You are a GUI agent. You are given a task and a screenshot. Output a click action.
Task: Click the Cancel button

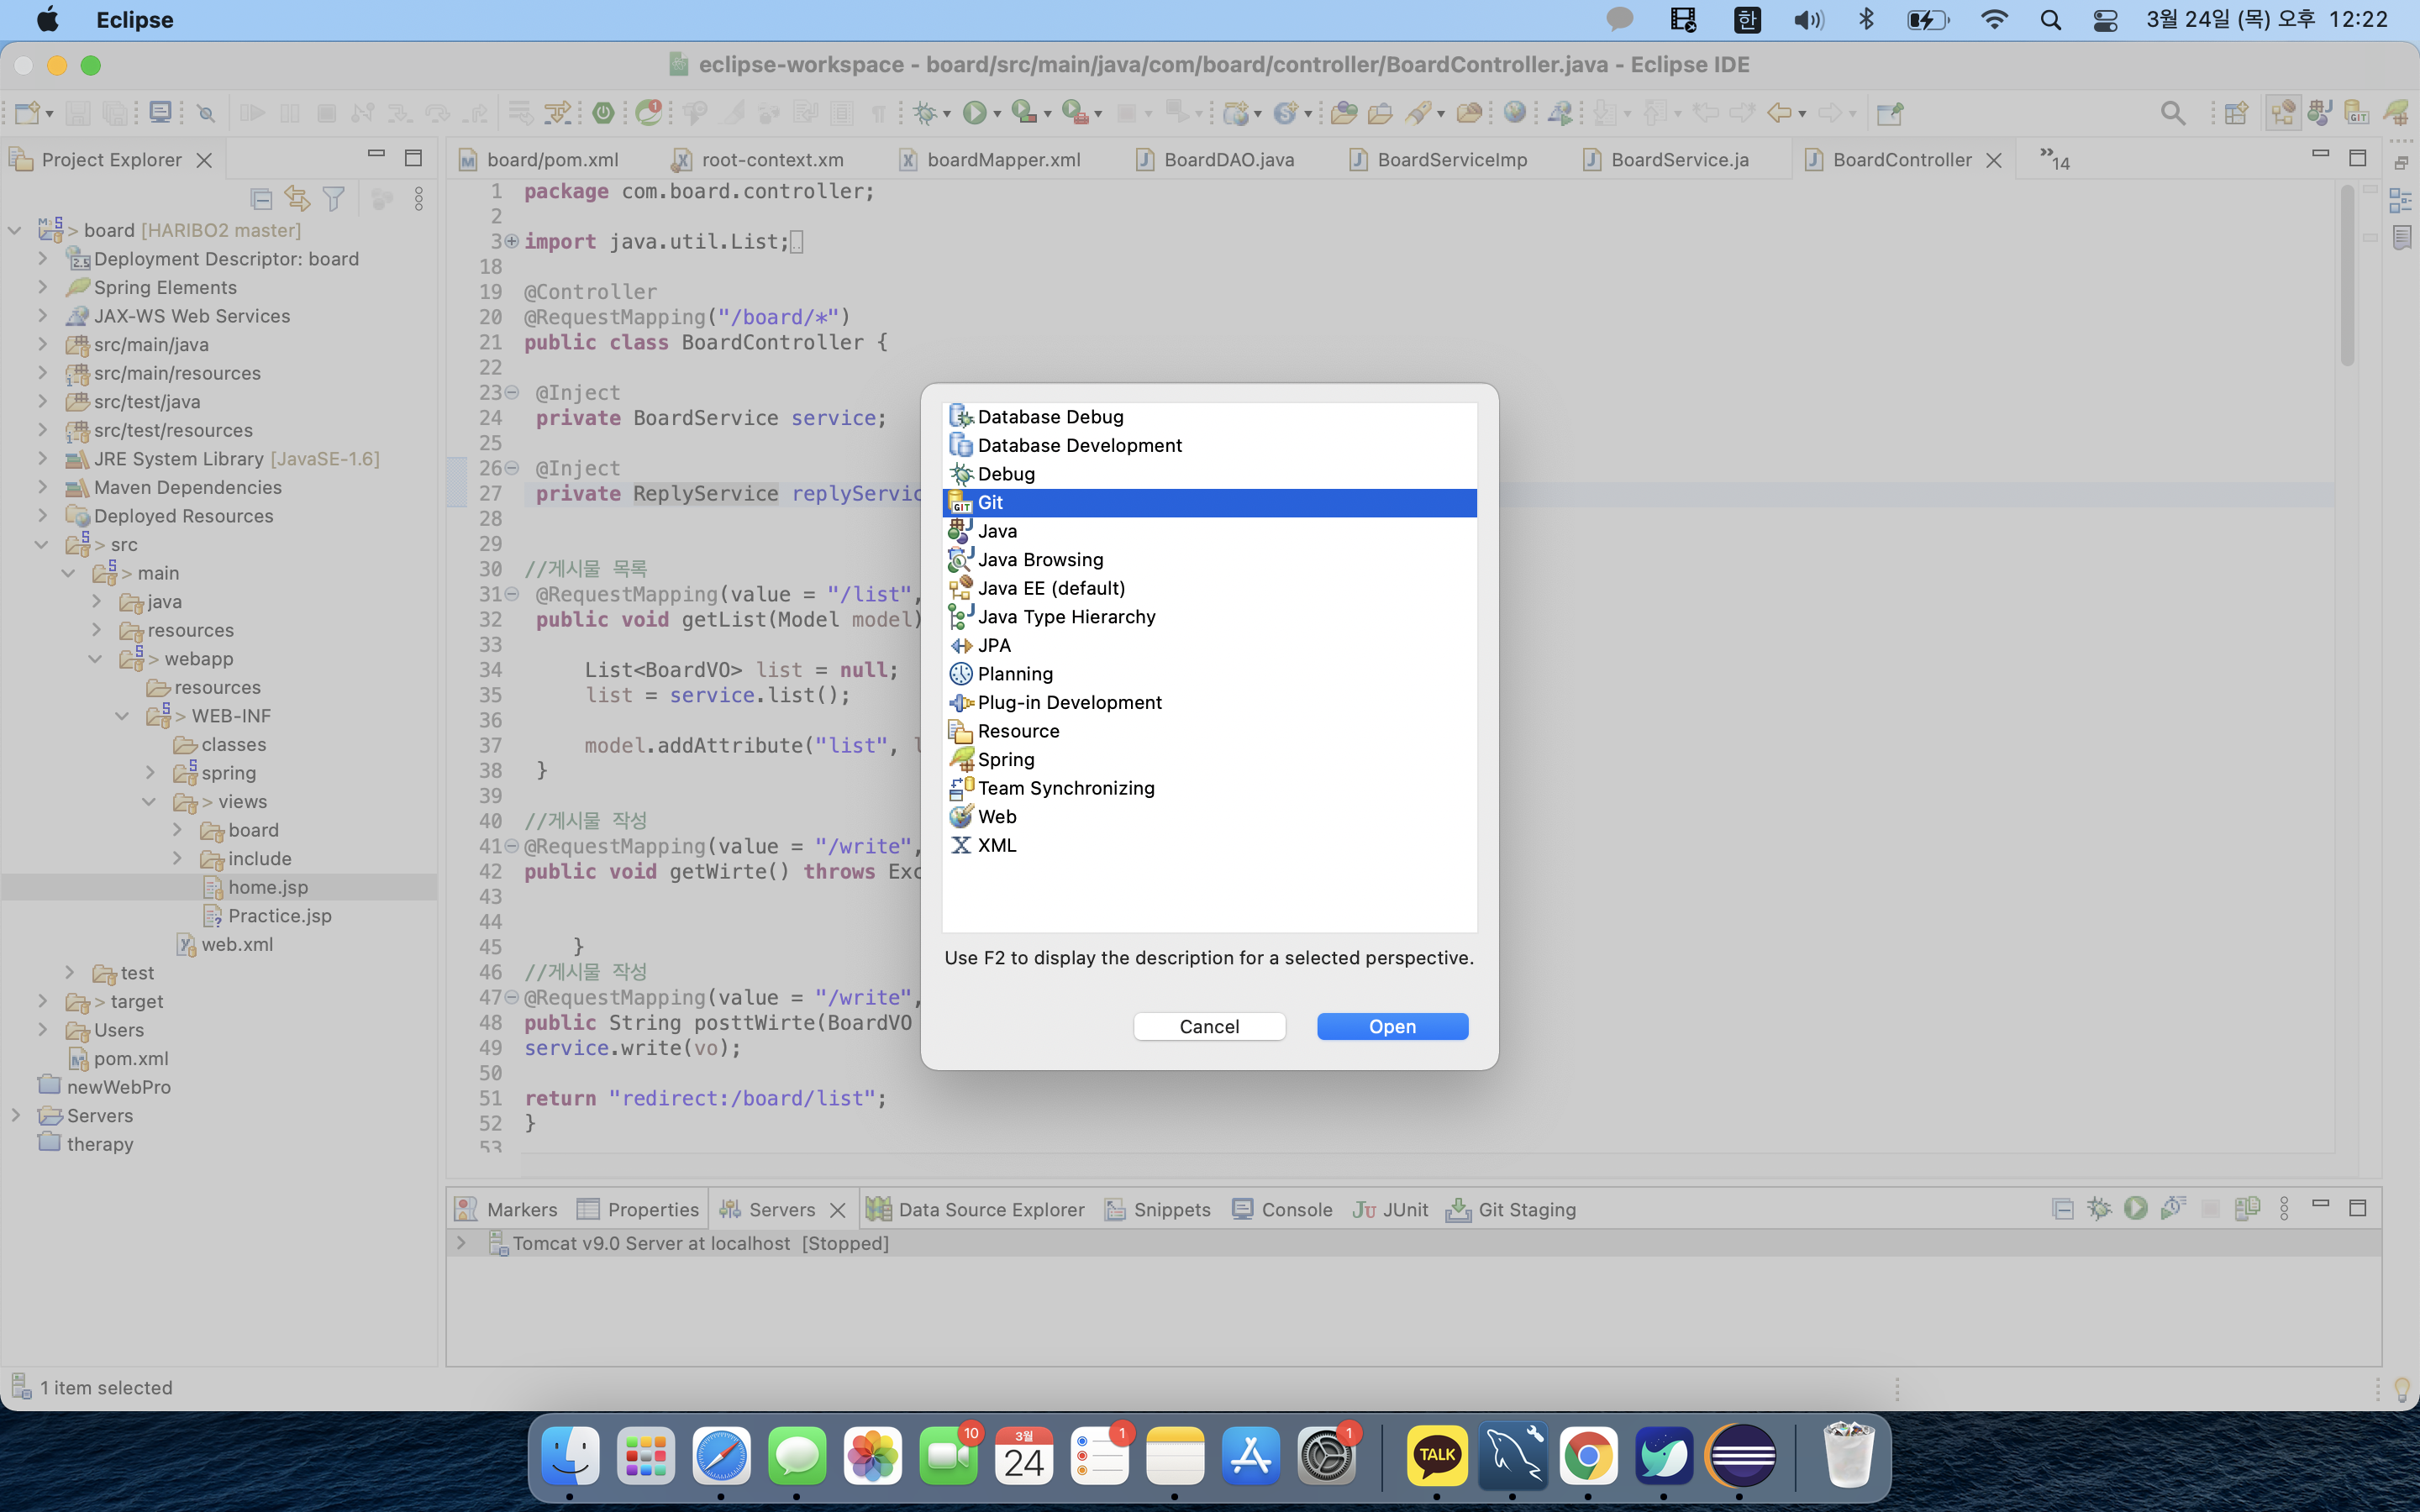[1209, 1026]
